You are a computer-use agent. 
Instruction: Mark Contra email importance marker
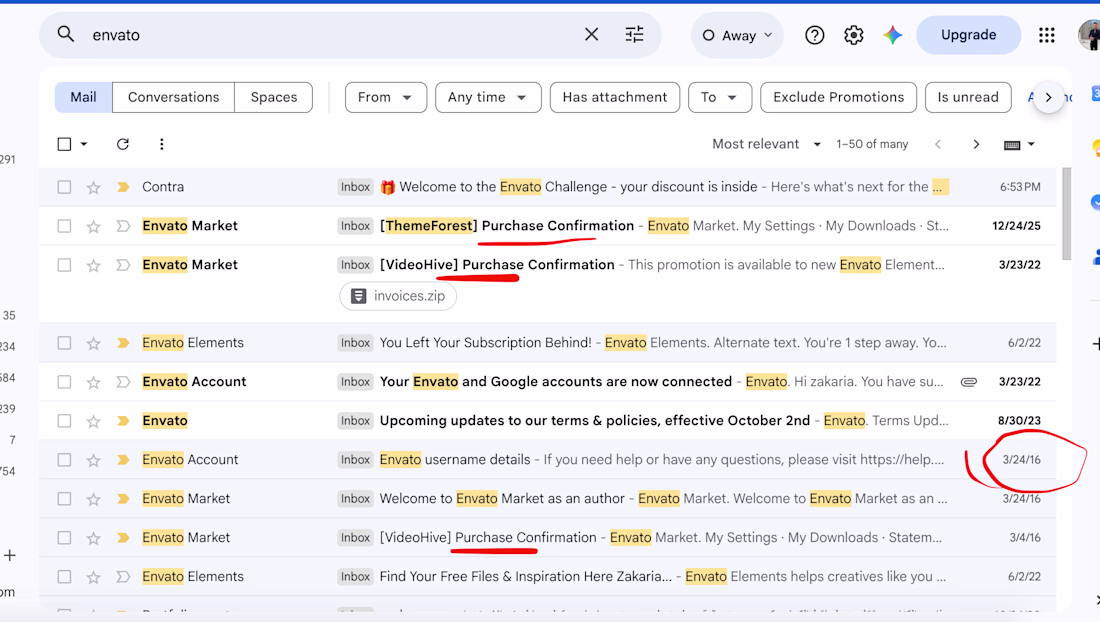coord(123,187)
